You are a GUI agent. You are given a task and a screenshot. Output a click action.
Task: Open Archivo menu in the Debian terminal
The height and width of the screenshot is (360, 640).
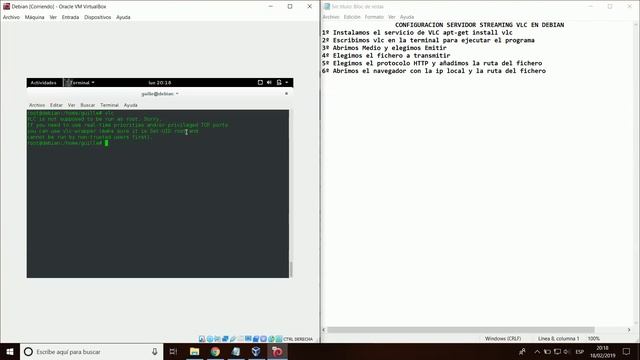[x=37, y=105]
